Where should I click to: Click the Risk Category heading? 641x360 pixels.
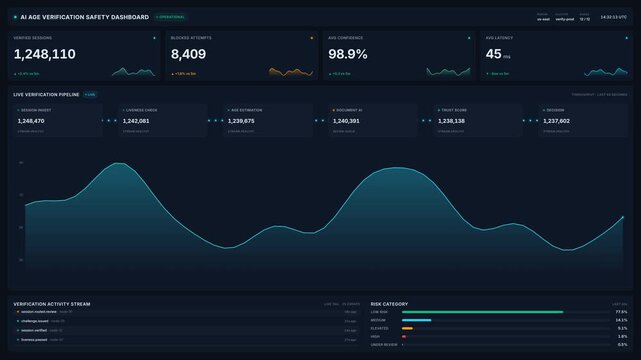389,304
